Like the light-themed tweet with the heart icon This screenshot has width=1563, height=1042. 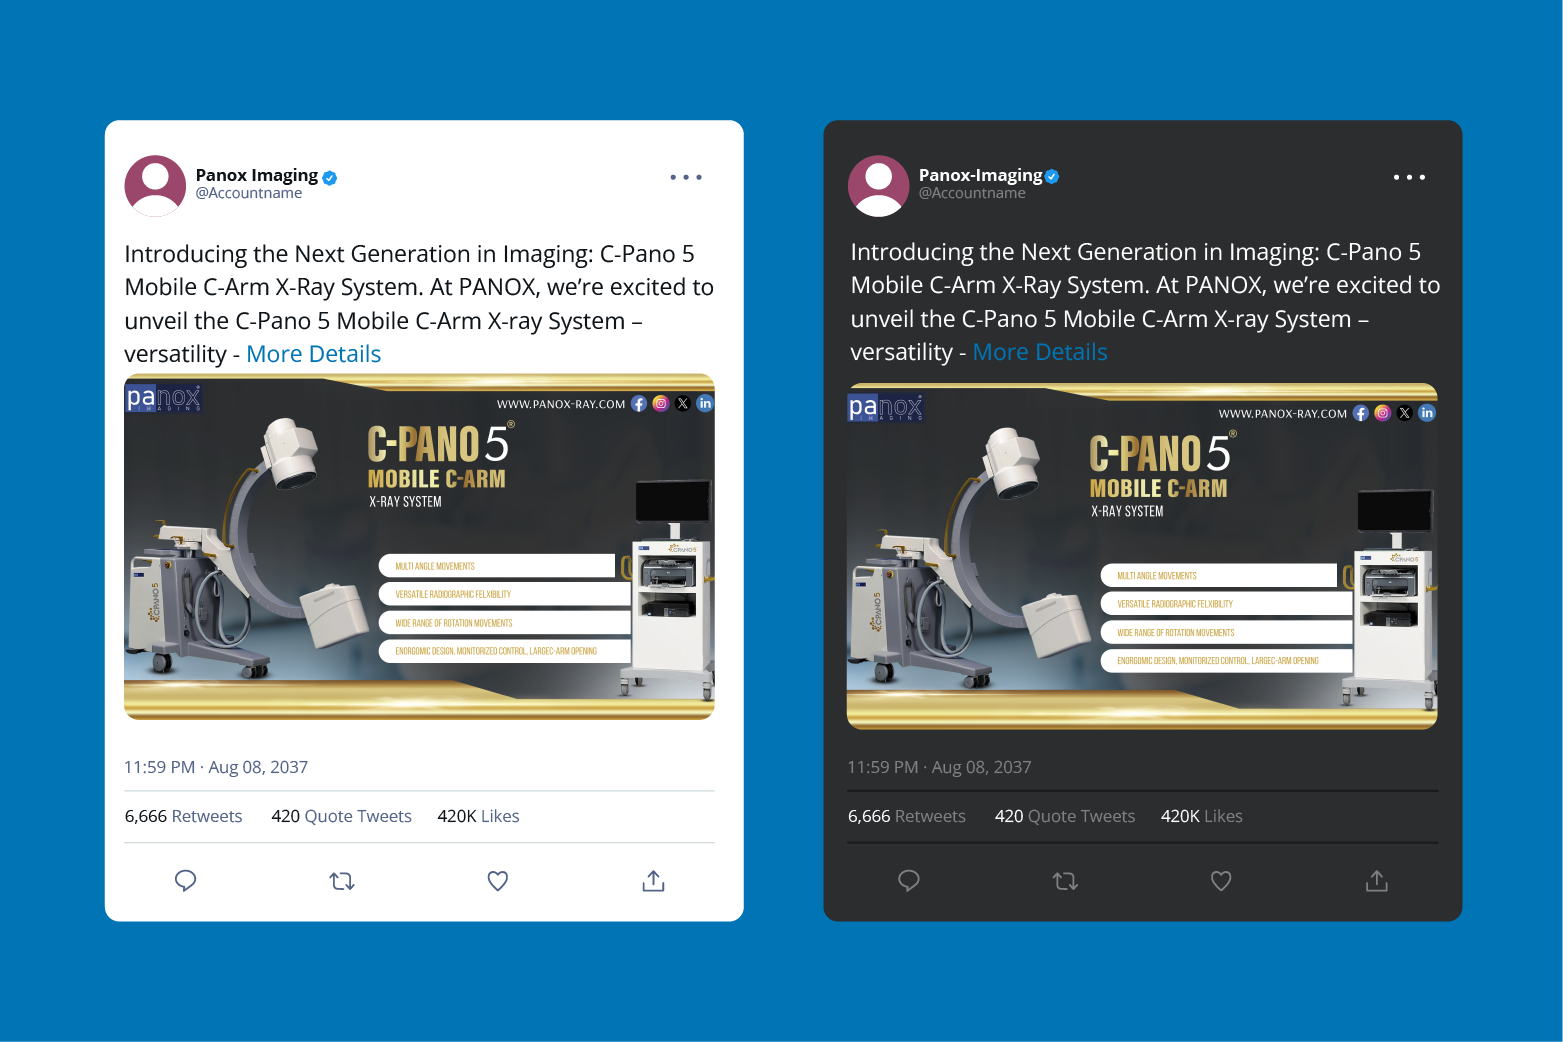click(x=498, y=881)
